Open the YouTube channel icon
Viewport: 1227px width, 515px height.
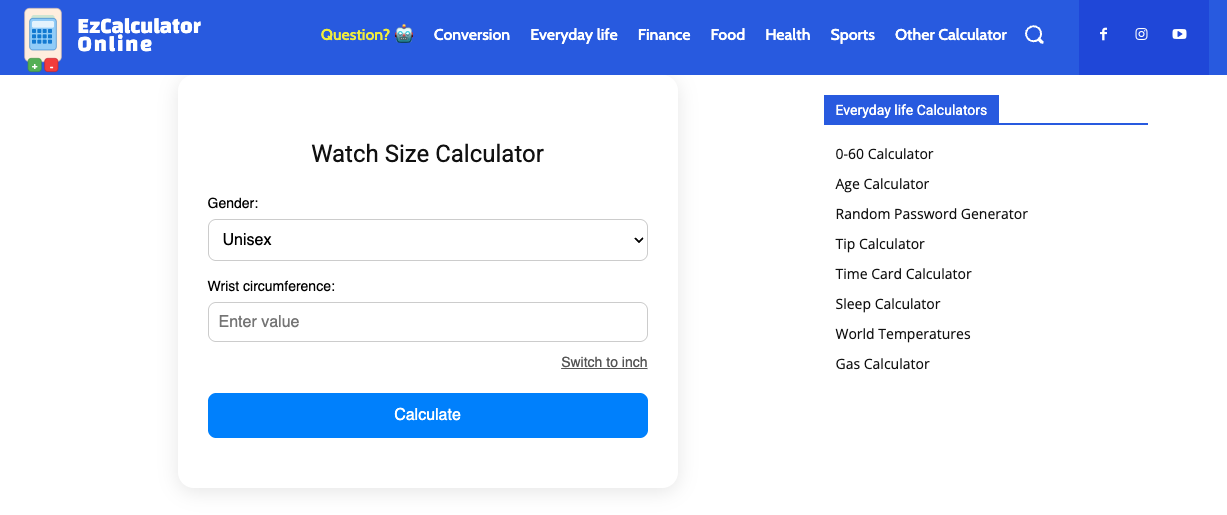click(x=1179, y=34)
